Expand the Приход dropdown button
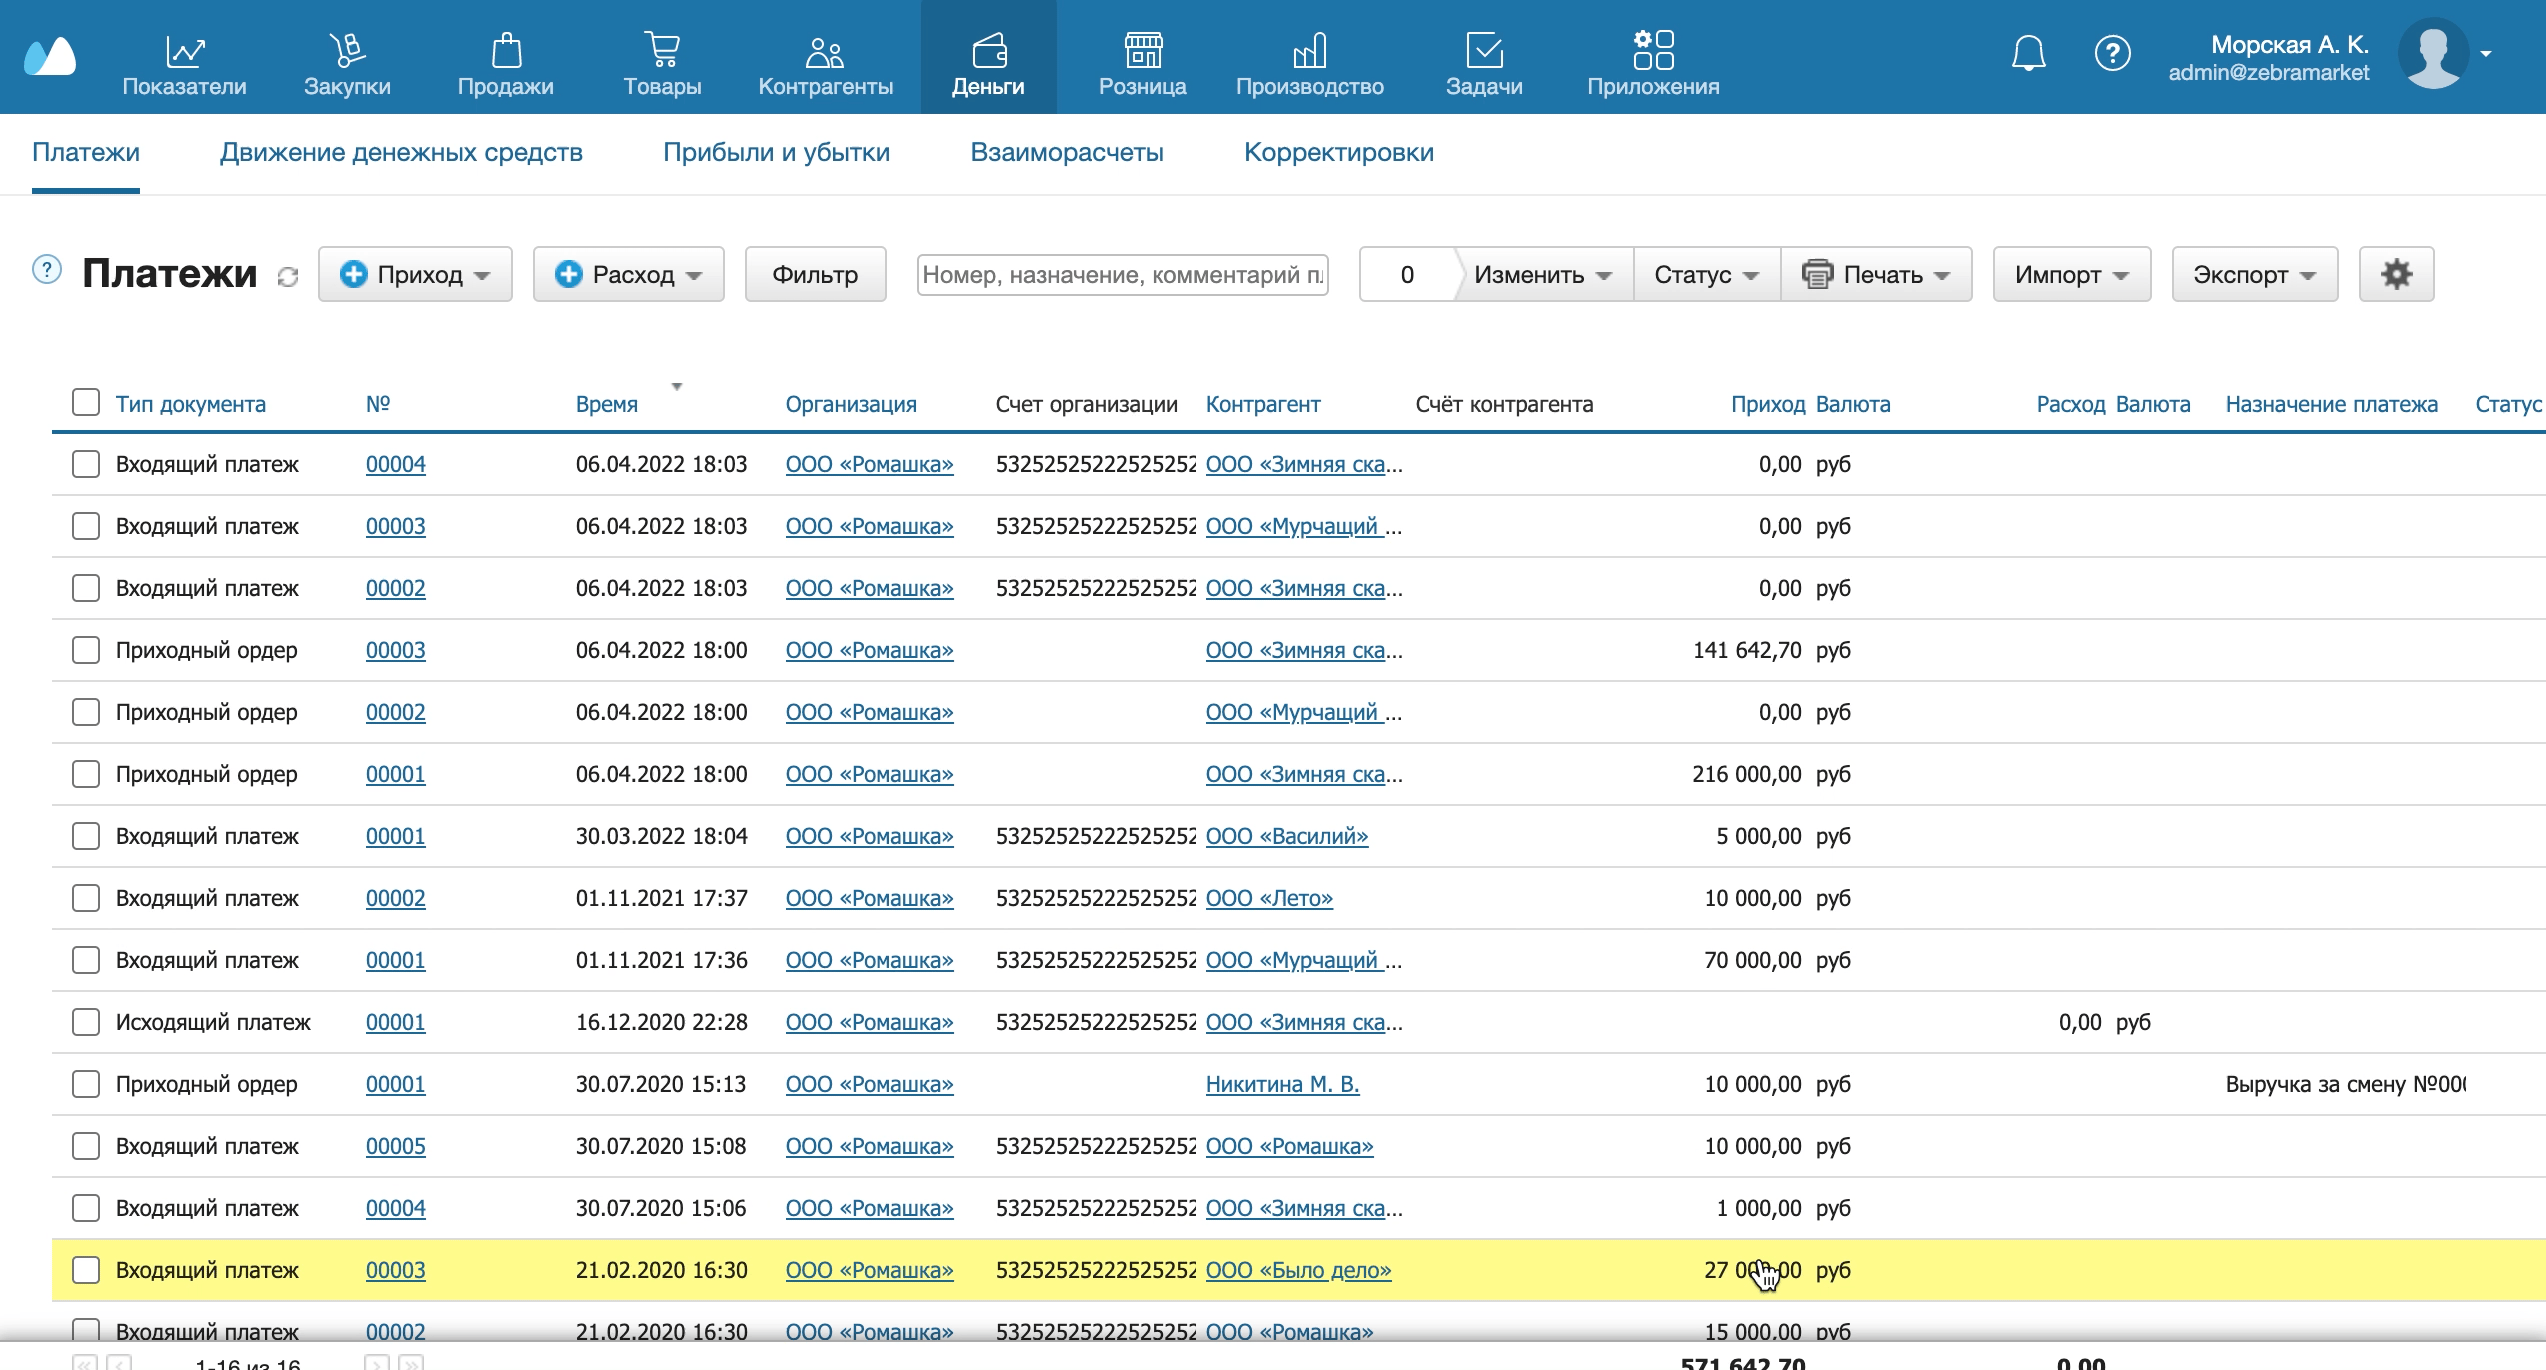This screenshot has height=1370, width=2546. (415, 274)
